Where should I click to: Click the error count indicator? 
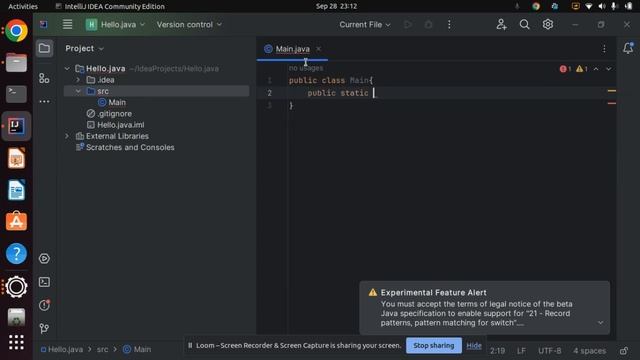(565, 69)
